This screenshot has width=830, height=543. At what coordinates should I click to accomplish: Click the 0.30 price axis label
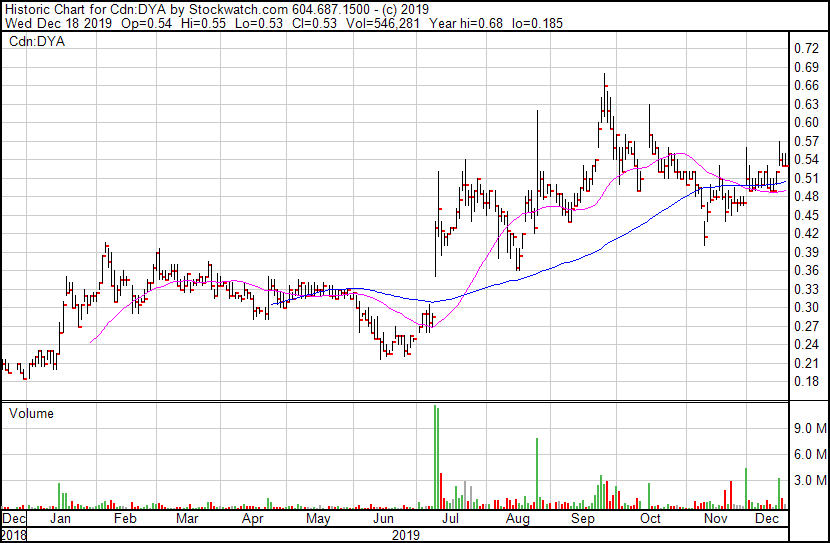click(x=807, y=307)
